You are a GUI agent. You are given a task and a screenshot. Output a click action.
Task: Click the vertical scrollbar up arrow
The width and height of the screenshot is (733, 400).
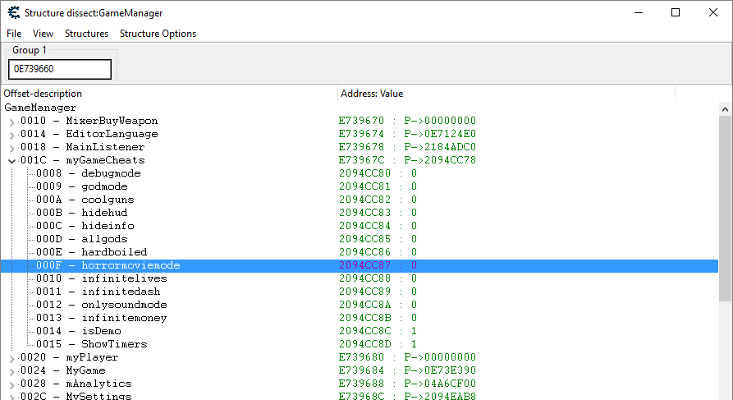725,109
